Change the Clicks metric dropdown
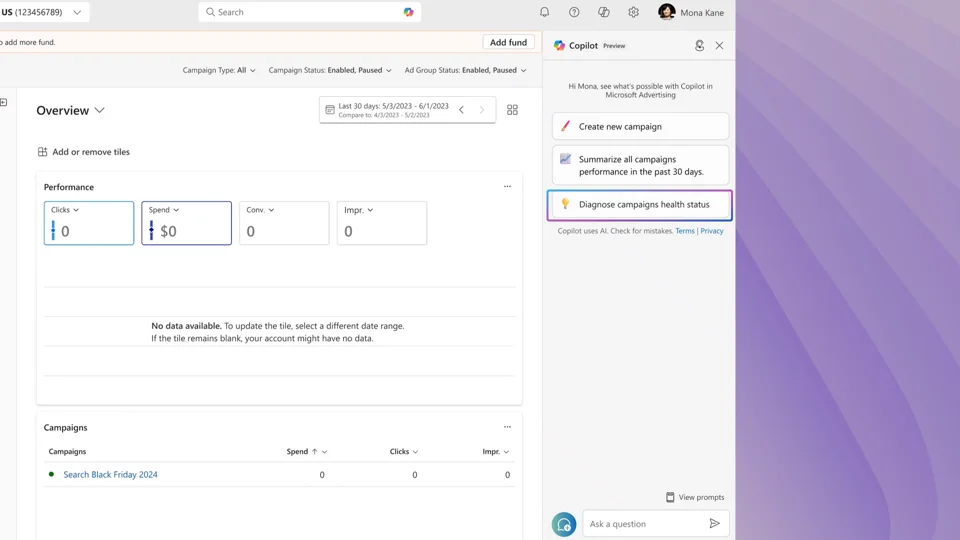The image size is (960, 540). [x=66, y=209]
